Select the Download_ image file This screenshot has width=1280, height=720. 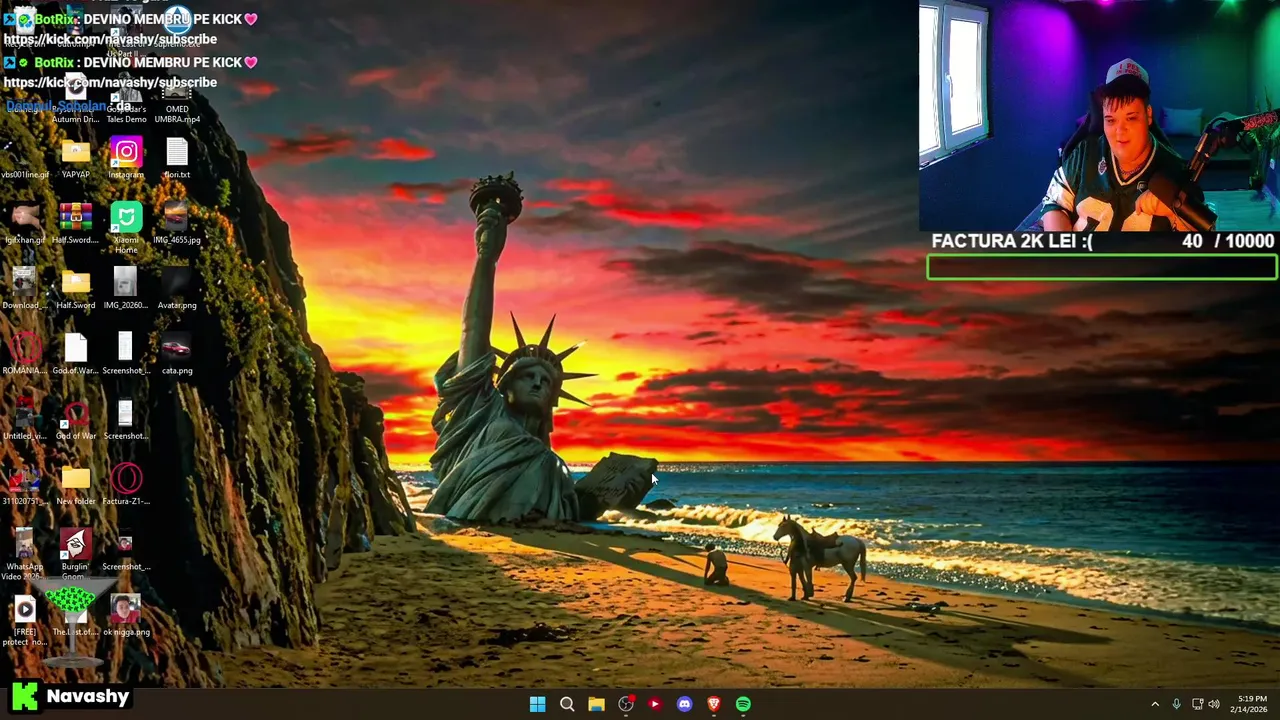pyautogui.click(x=24, y=289)
